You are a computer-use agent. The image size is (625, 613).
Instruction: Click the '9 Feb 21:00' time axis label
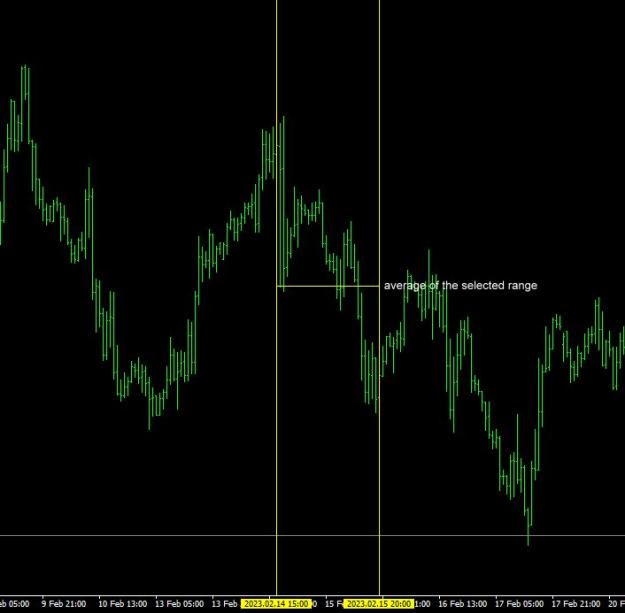pos(64,604)
